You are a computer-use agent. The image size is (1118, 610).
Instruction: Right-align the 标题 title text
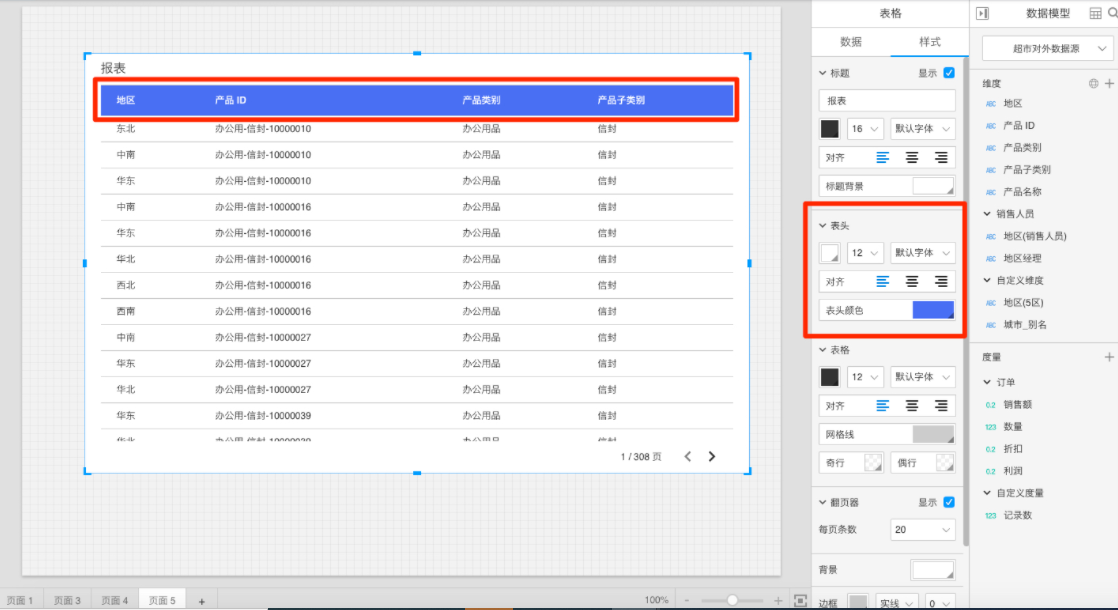pos(941,157)
